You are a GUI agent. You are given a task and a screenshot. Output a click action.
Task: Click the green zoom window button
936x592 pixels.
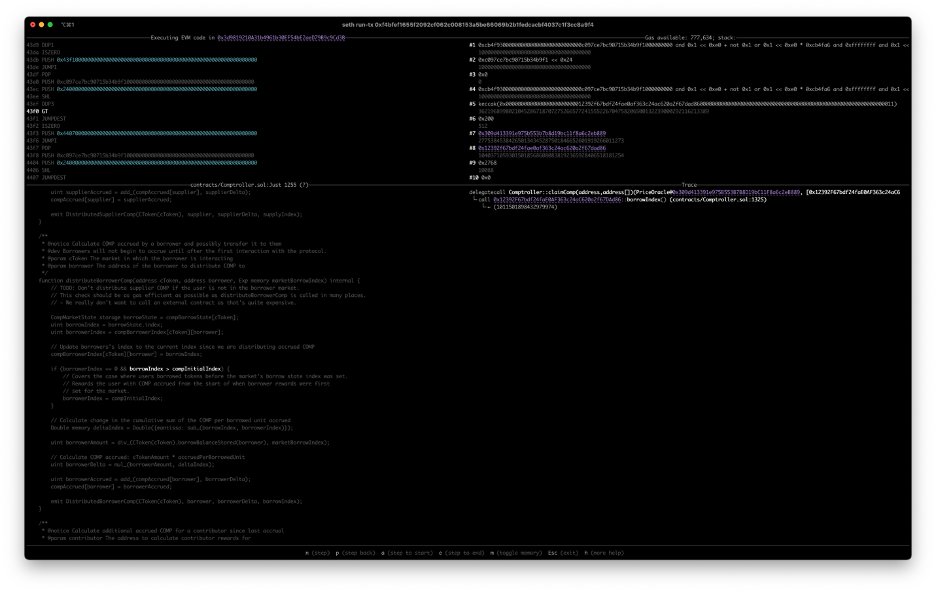click(50, 24)
